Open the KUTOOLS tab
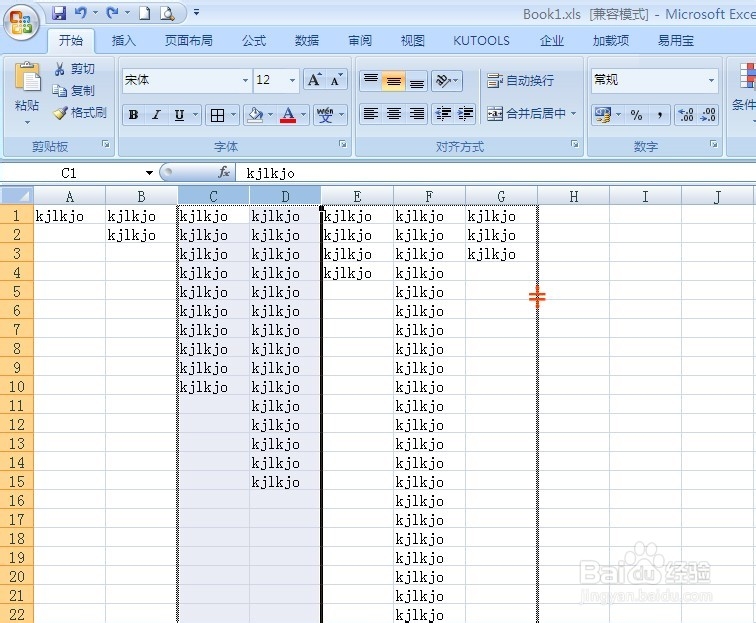Viewport: 756px width, 623px height. pos(481,41)
